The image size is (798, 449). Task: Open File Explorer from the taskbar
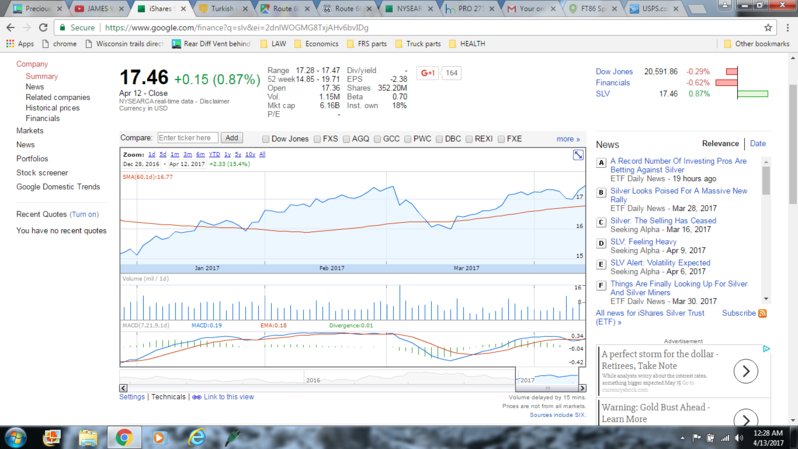point(88,437)
